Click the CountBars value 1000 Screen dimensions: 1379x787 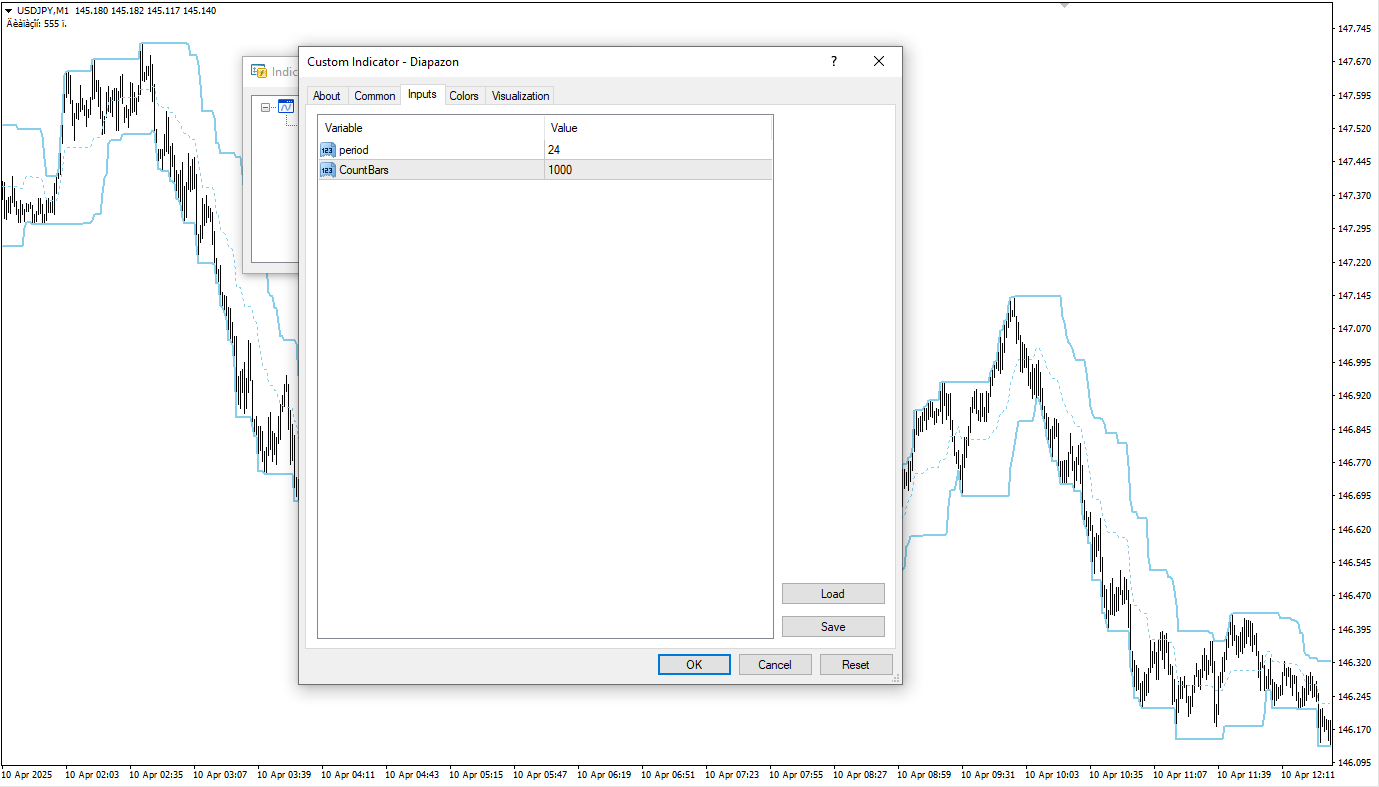pyautogui.click(x=560, y=170)
